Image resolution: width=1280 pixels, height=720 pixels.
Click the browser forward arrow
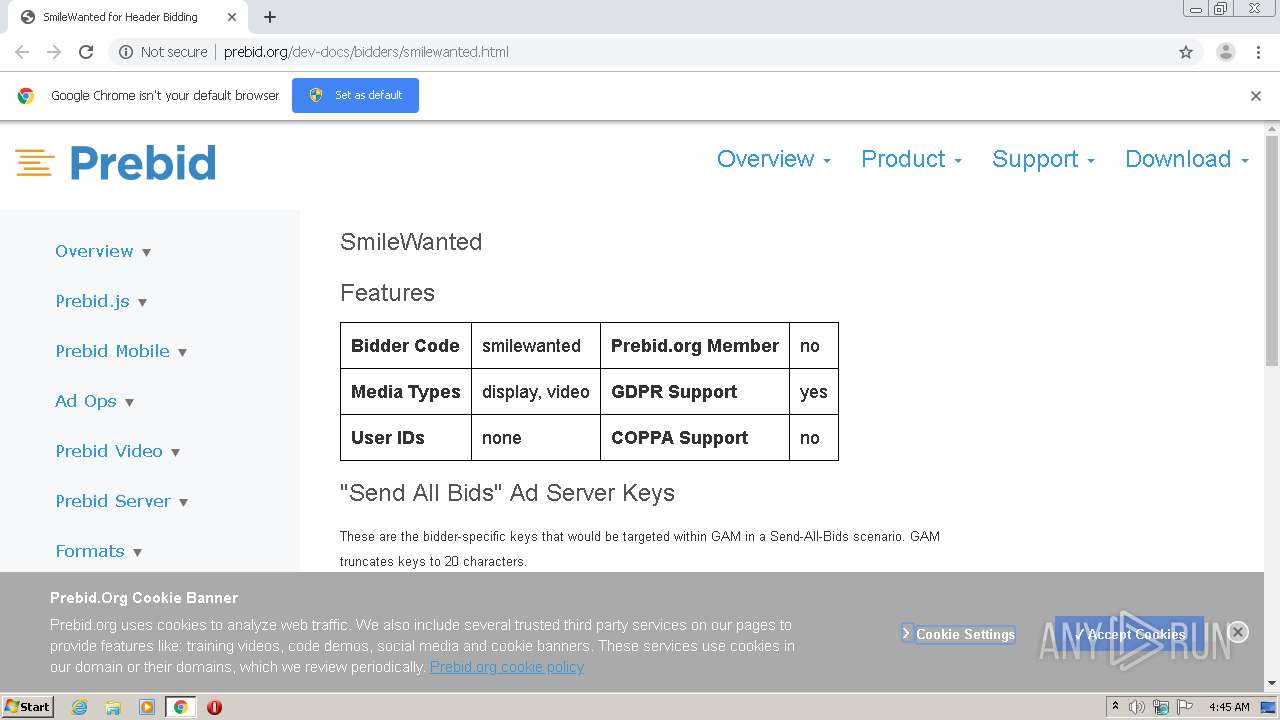pyautogui.click(x=54, y=52)
